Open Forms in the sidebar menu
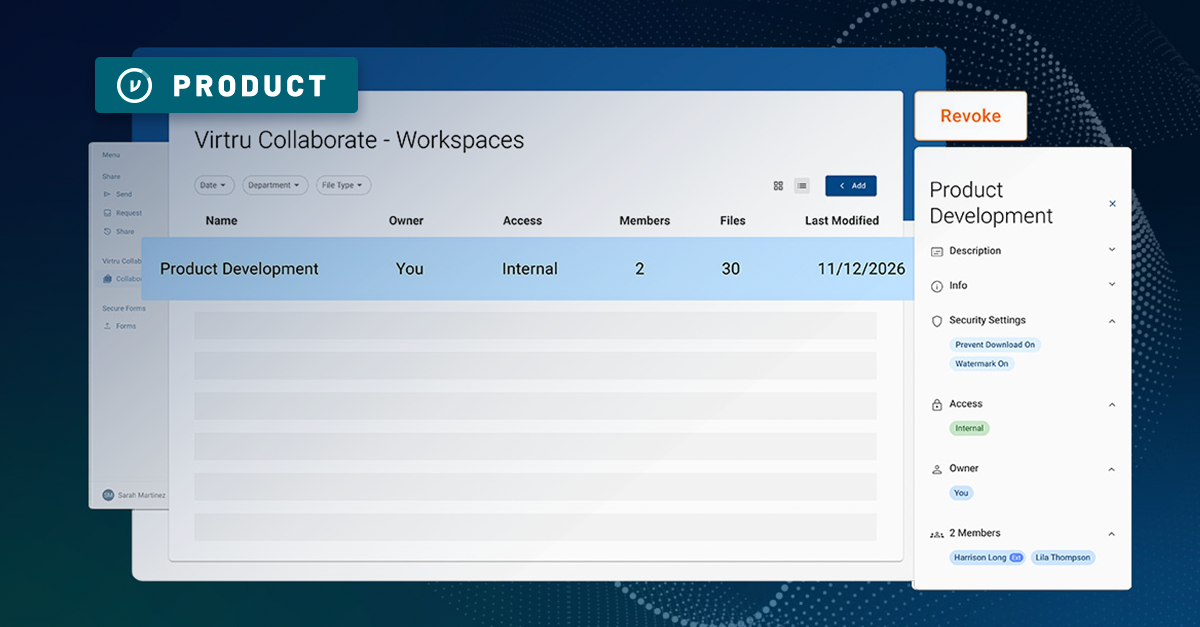Image resolution: width=1200 pixels, height=627 pixels. coord(119,326)
